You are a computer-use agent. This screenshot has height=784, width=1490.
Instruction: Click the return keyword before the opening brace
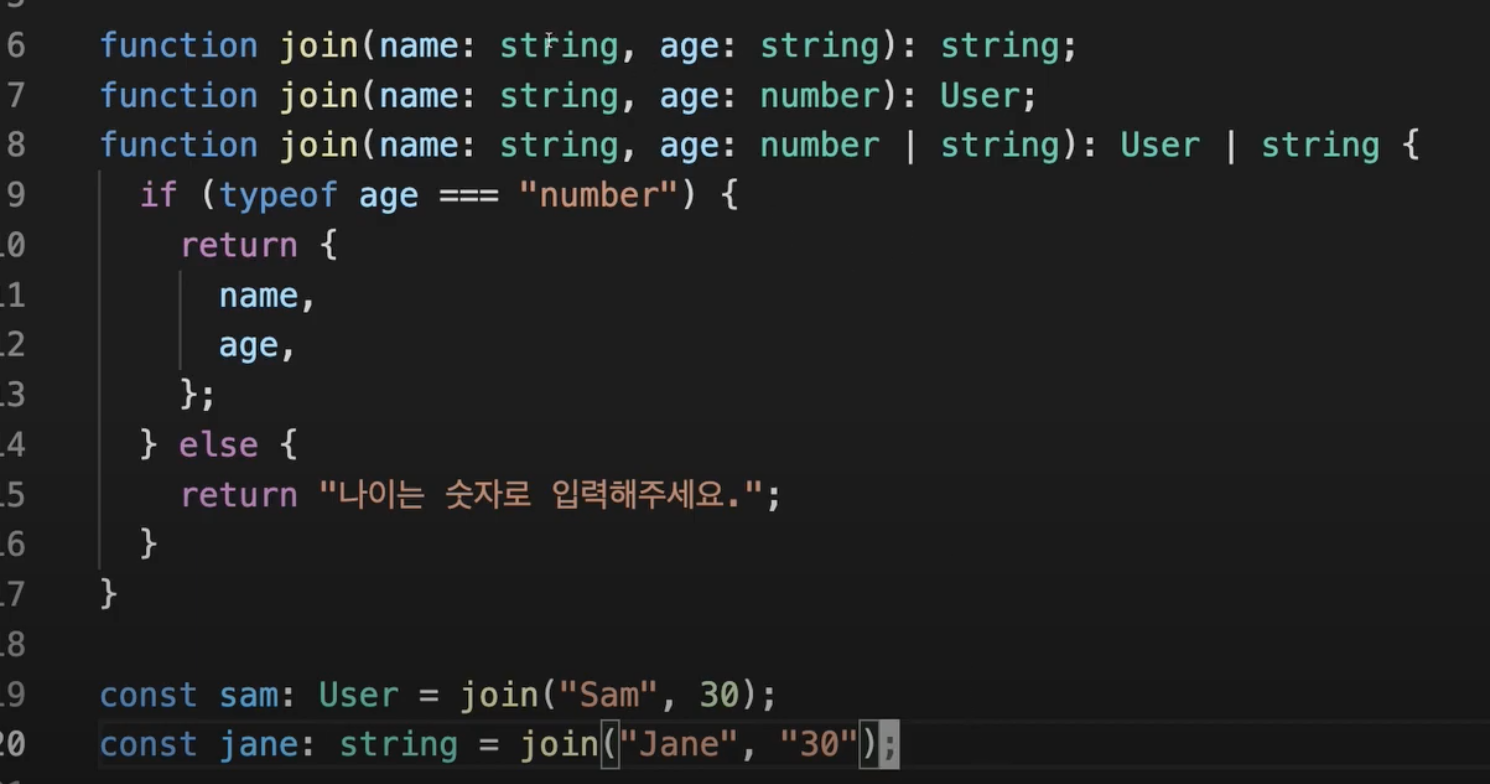[239, 245]
